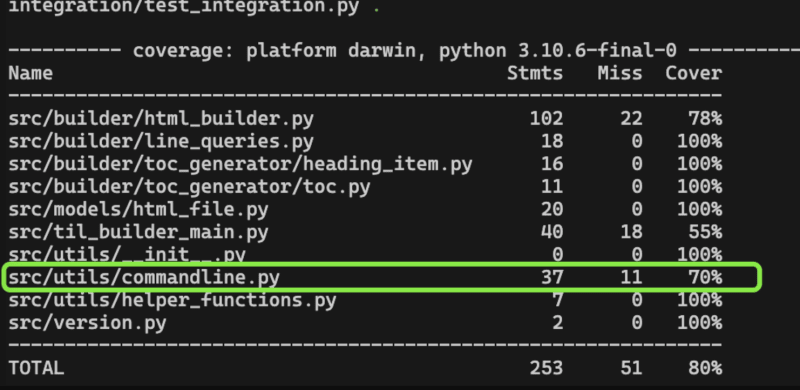Click file name 'src/til_builder_main.py'
This screenshot has height=390, width=800.
138,232
